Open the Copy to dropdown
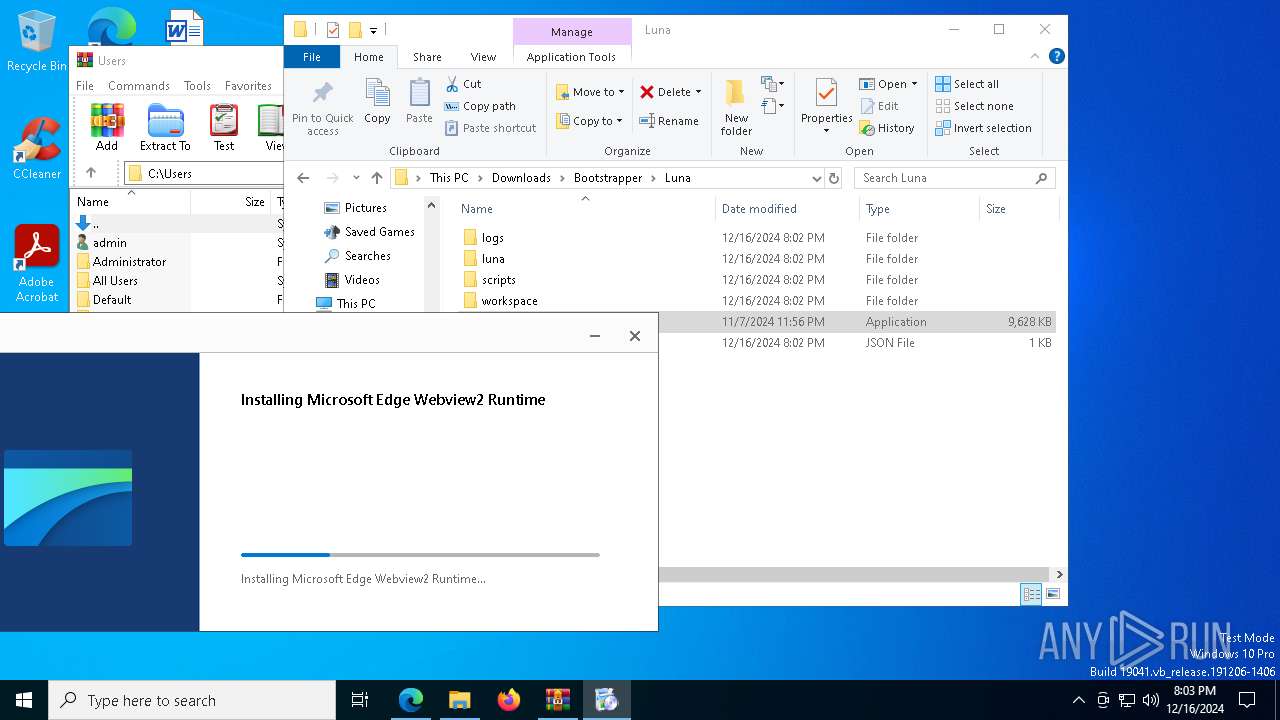Viewport: 1280px width, 720px height. tap(589, 121)
